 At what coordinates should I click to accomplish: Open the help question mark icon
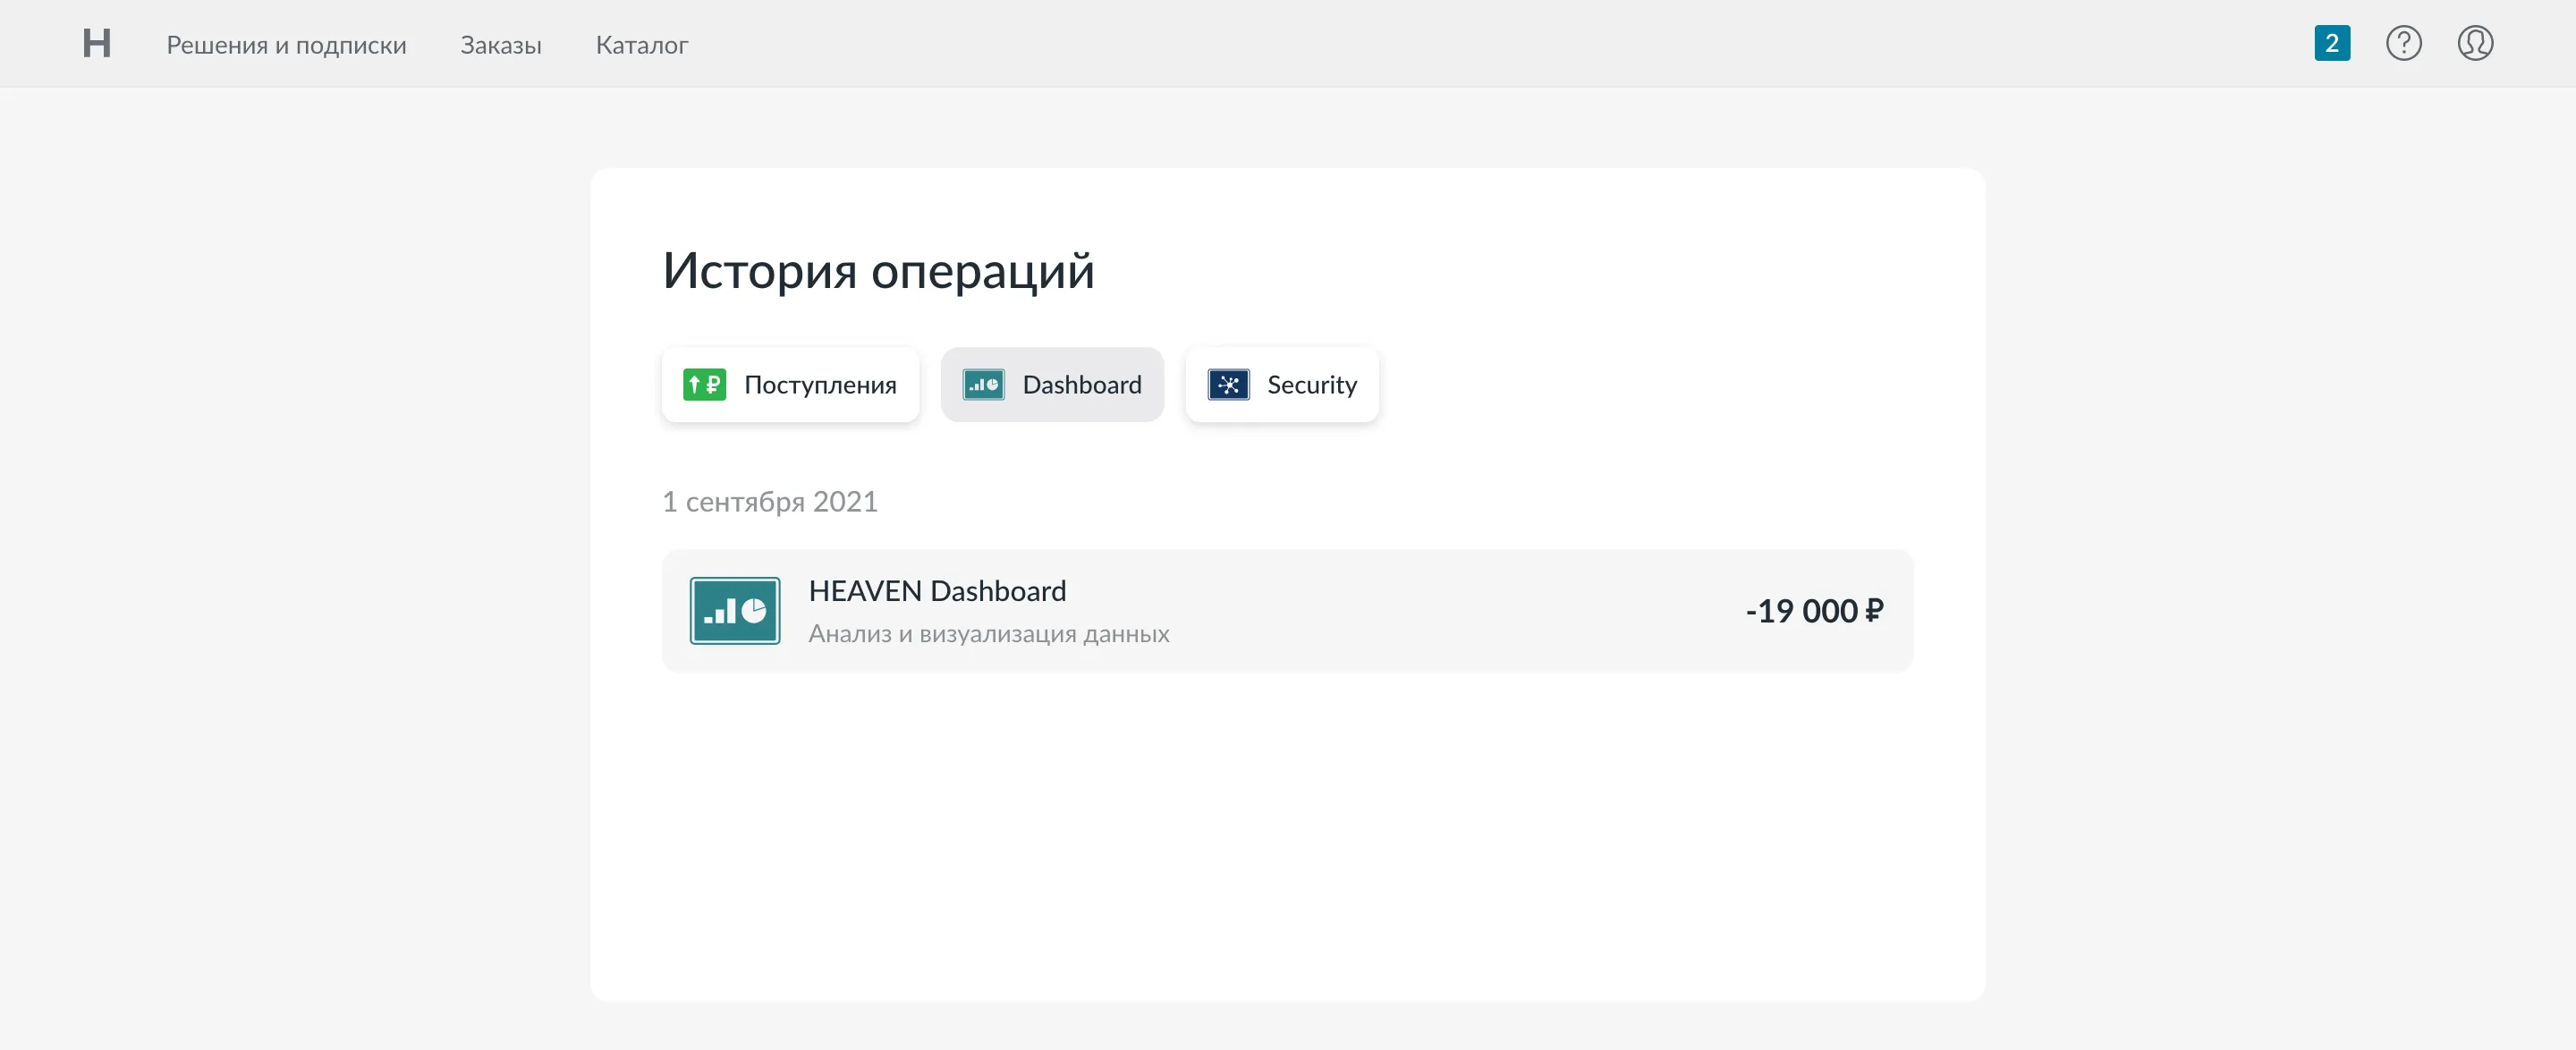(2403, 43)
